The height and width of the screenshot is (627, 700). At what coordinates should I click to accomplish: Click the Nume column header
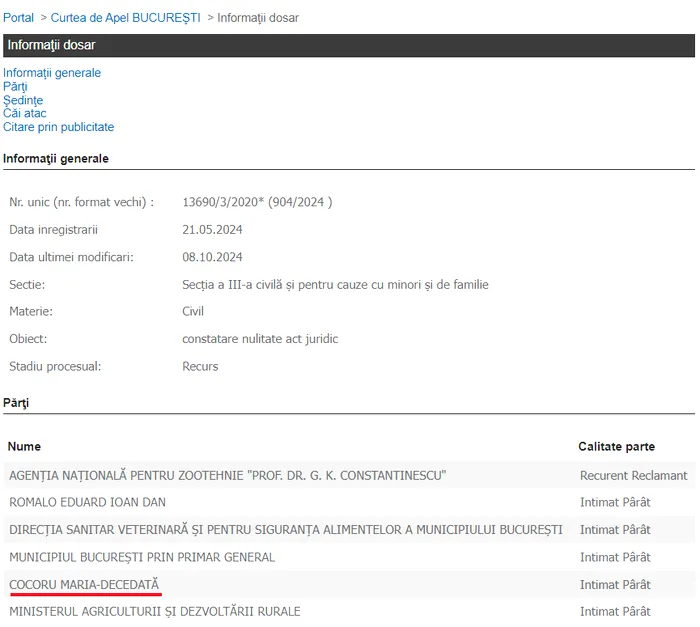[x=25, y=446]
